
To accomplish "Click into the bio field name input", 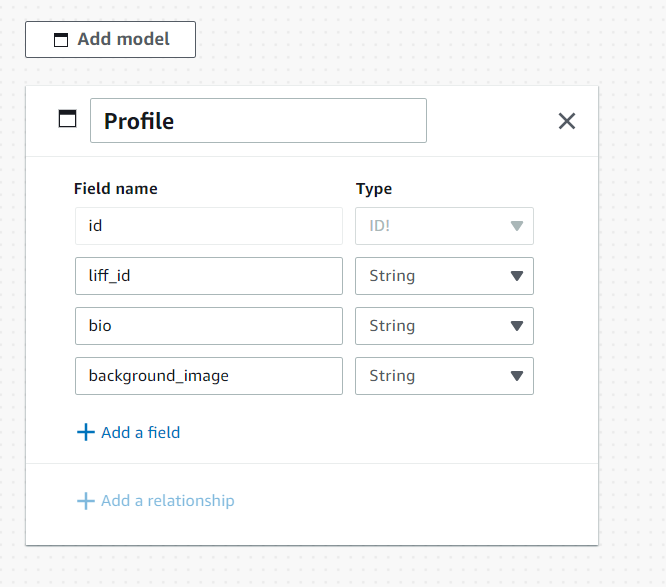I will (x=208, y=326).
